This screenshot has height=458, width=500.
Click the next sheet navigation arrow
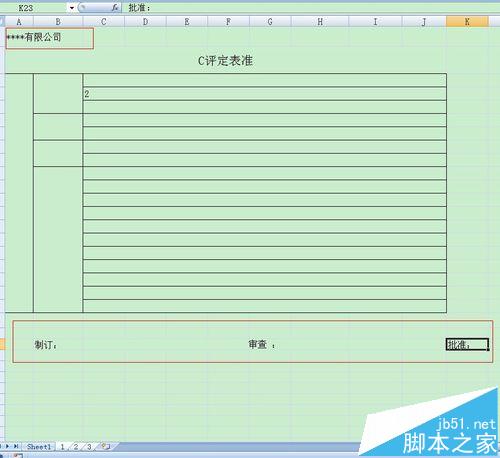pyautogui.click(x=7, y=446)
